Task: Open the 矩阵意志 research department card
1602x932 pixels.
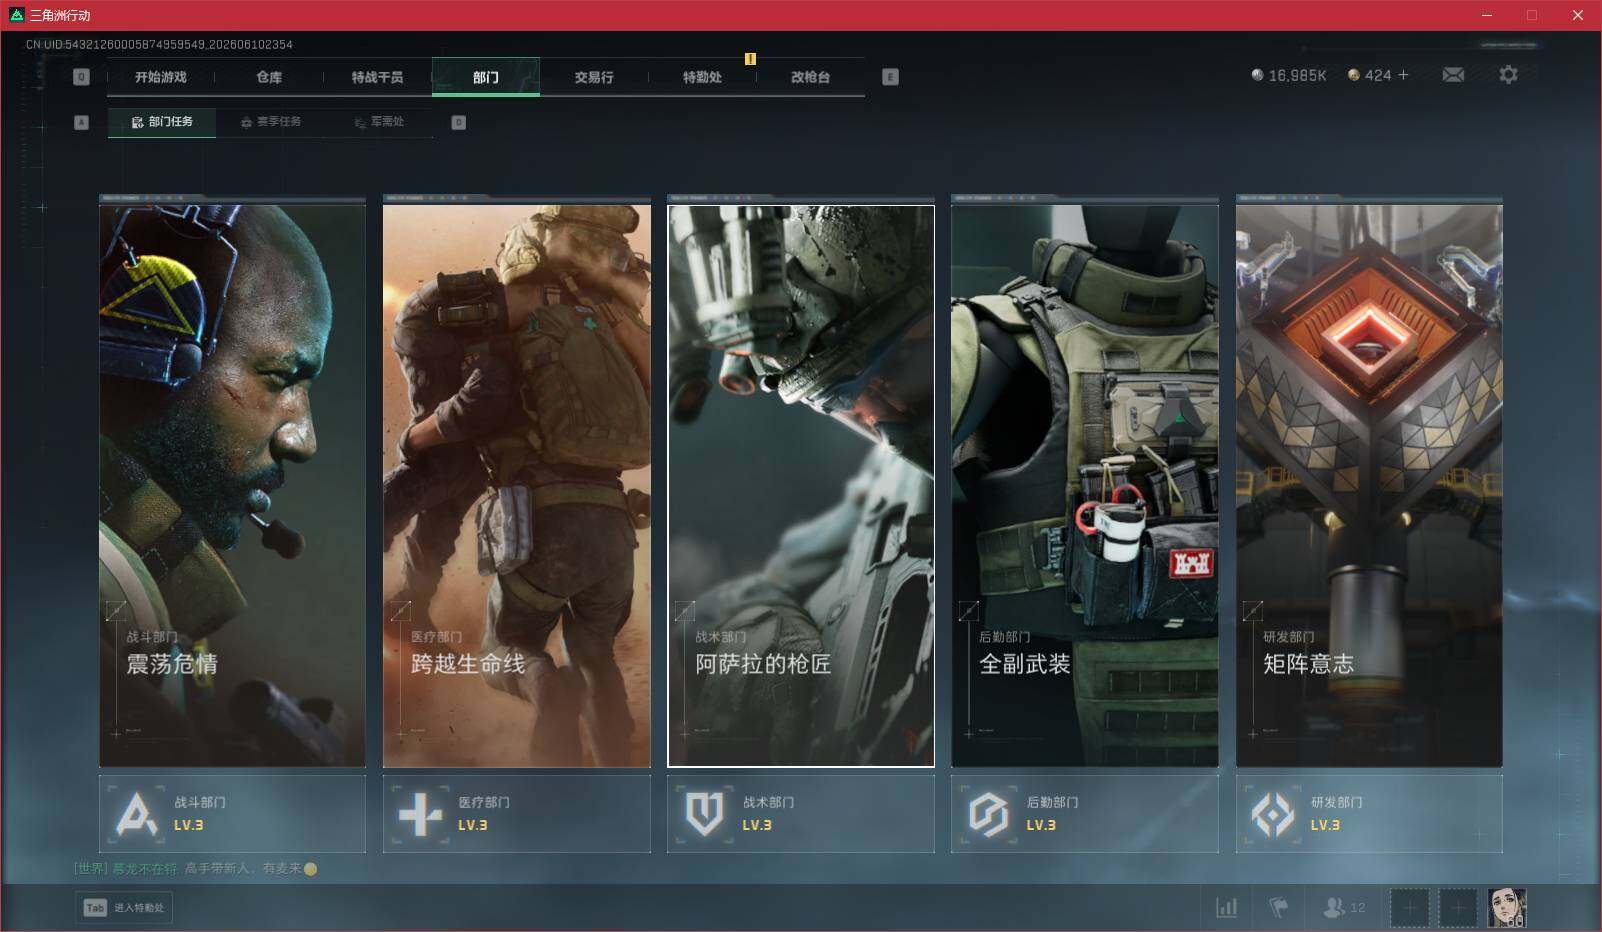Action: [x=1369, y=486]
